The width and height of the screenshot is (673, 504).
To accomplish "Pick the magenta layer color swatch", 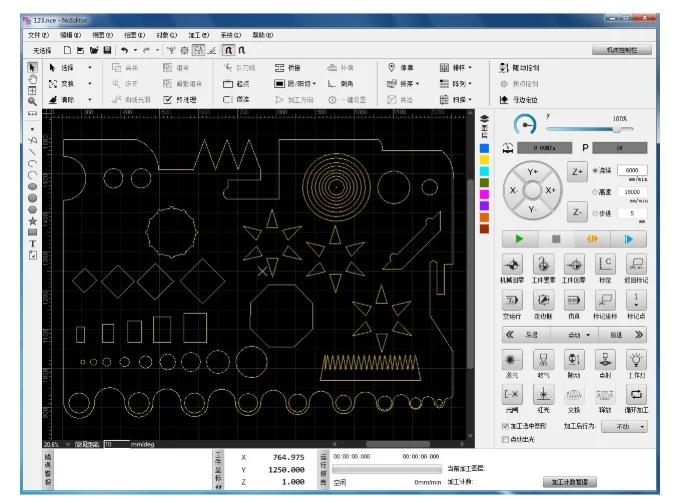I will 484,194.
